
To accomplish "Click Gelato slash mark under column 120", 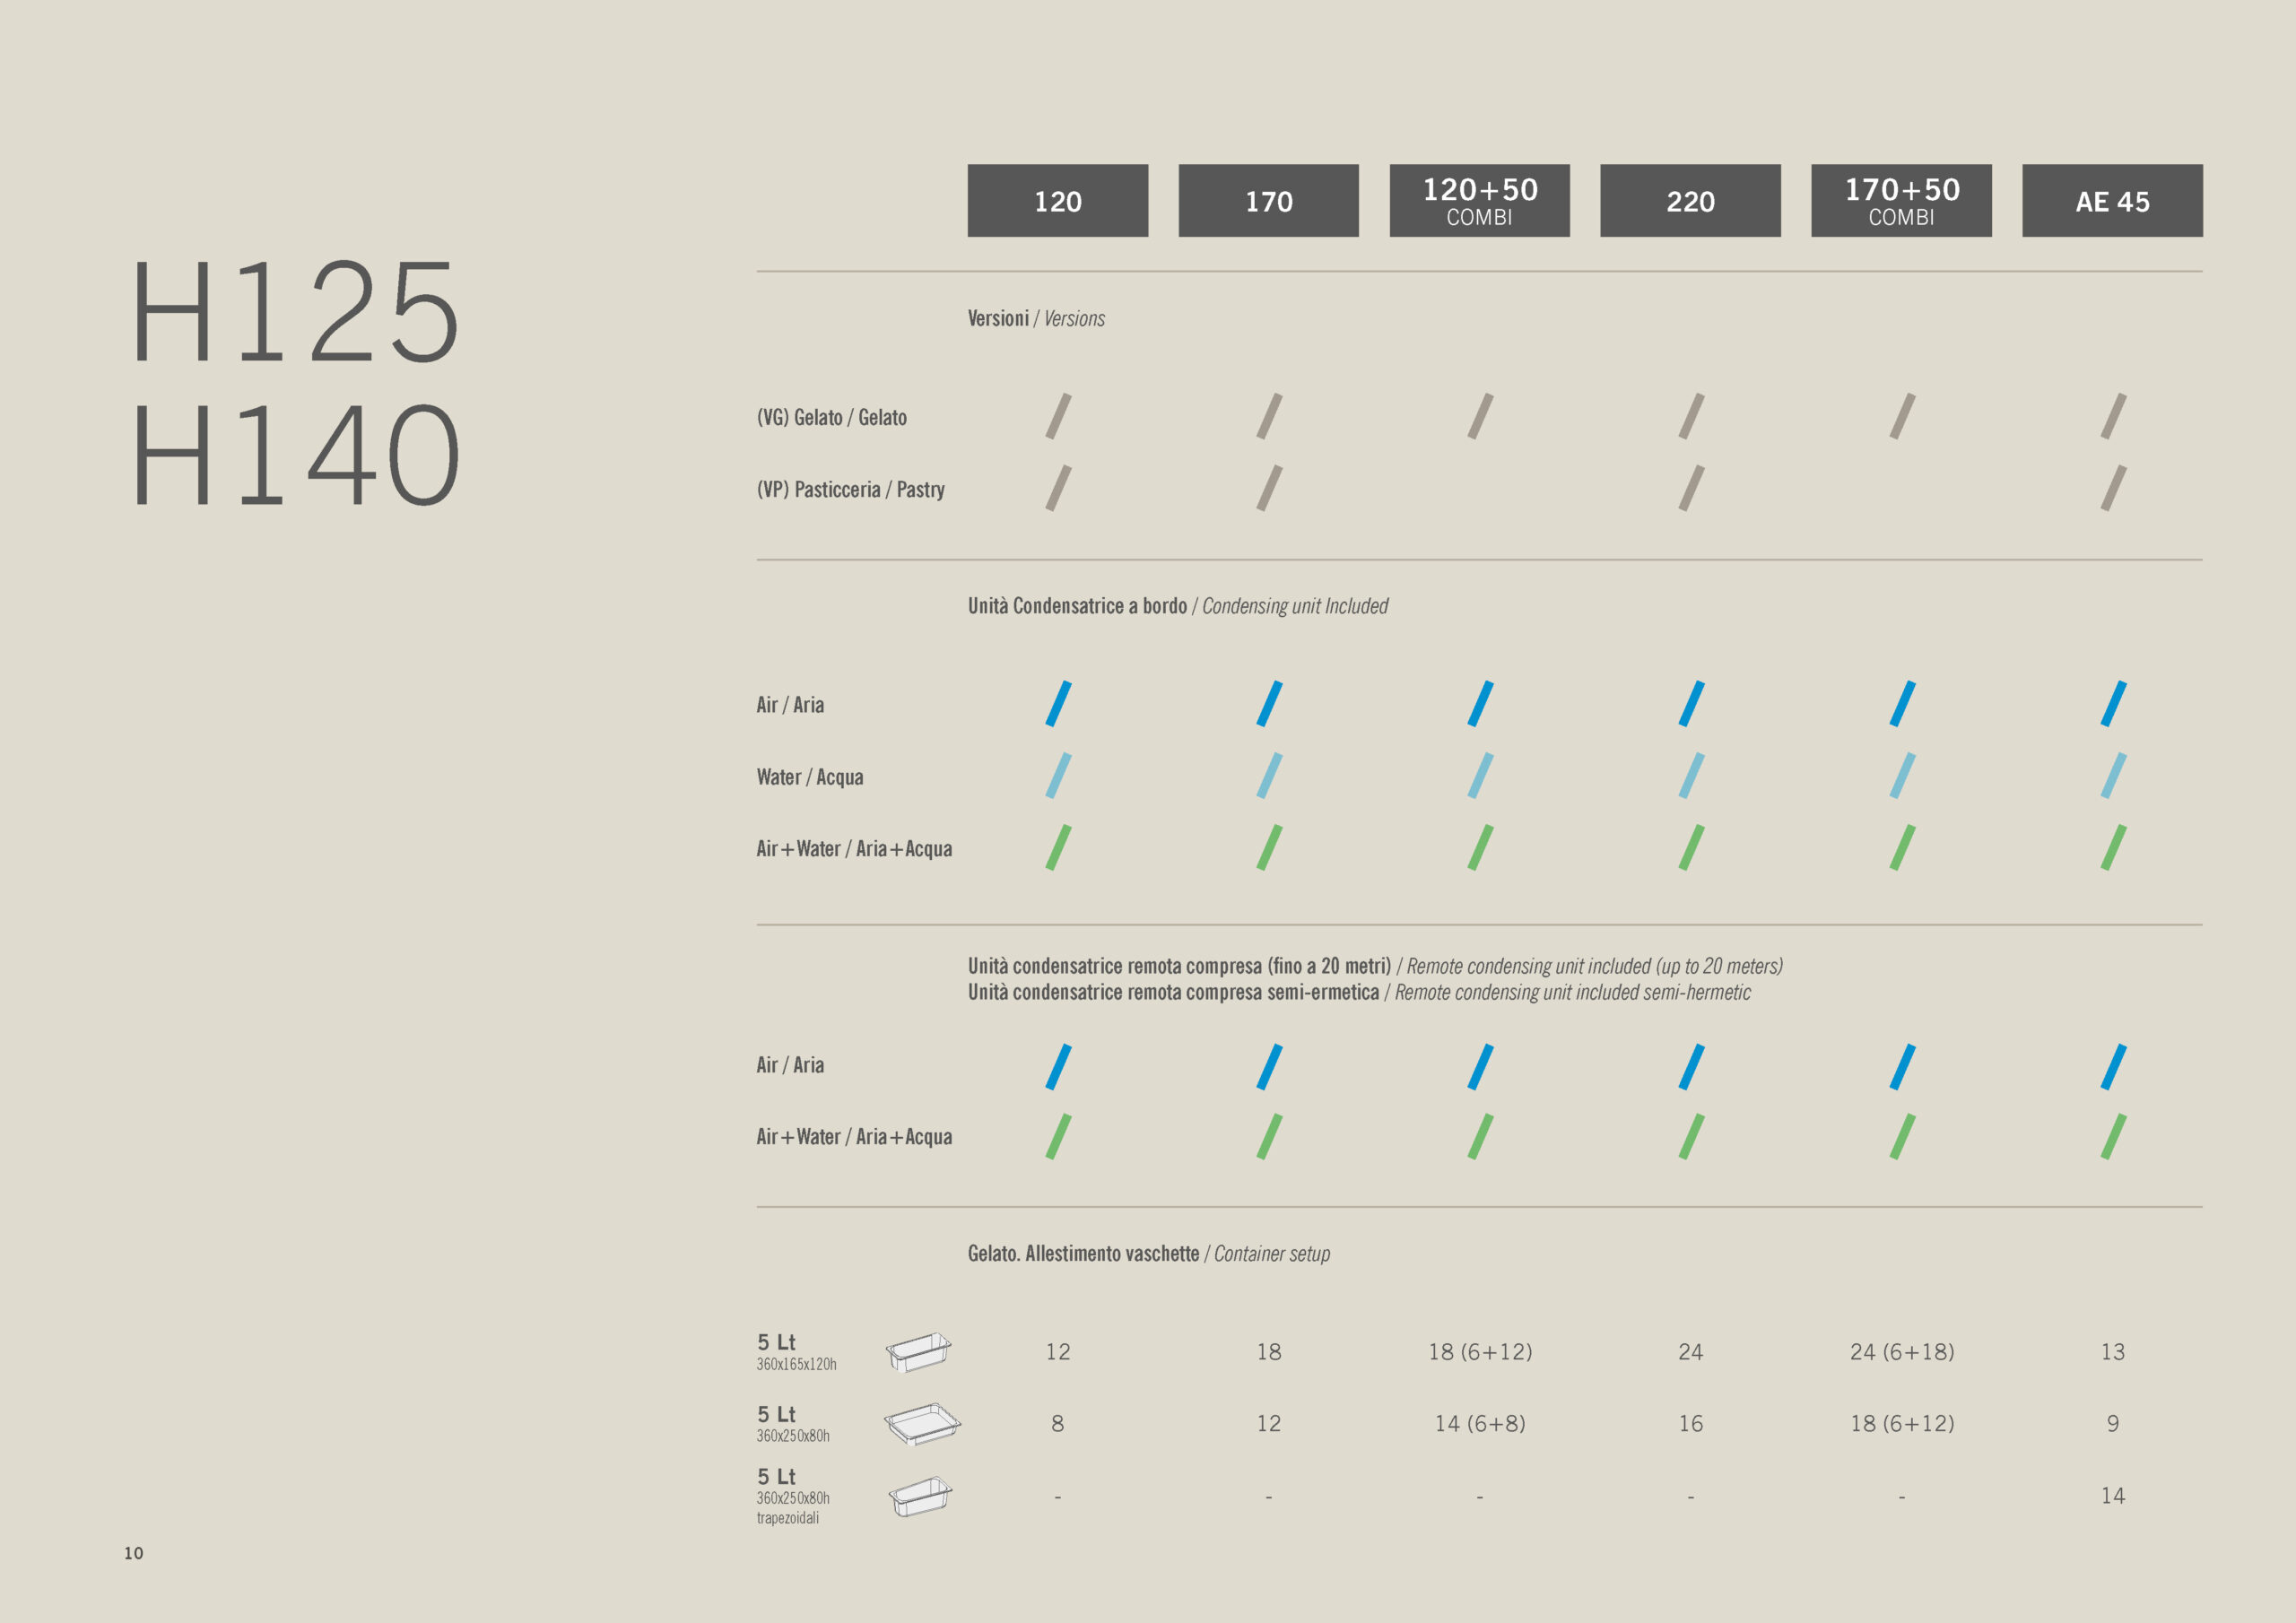I will tap(1058, 416).
